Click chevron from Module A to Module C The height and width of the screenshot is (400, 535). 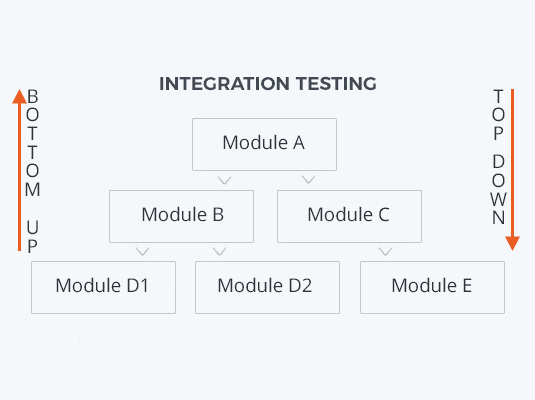point(308,180)
